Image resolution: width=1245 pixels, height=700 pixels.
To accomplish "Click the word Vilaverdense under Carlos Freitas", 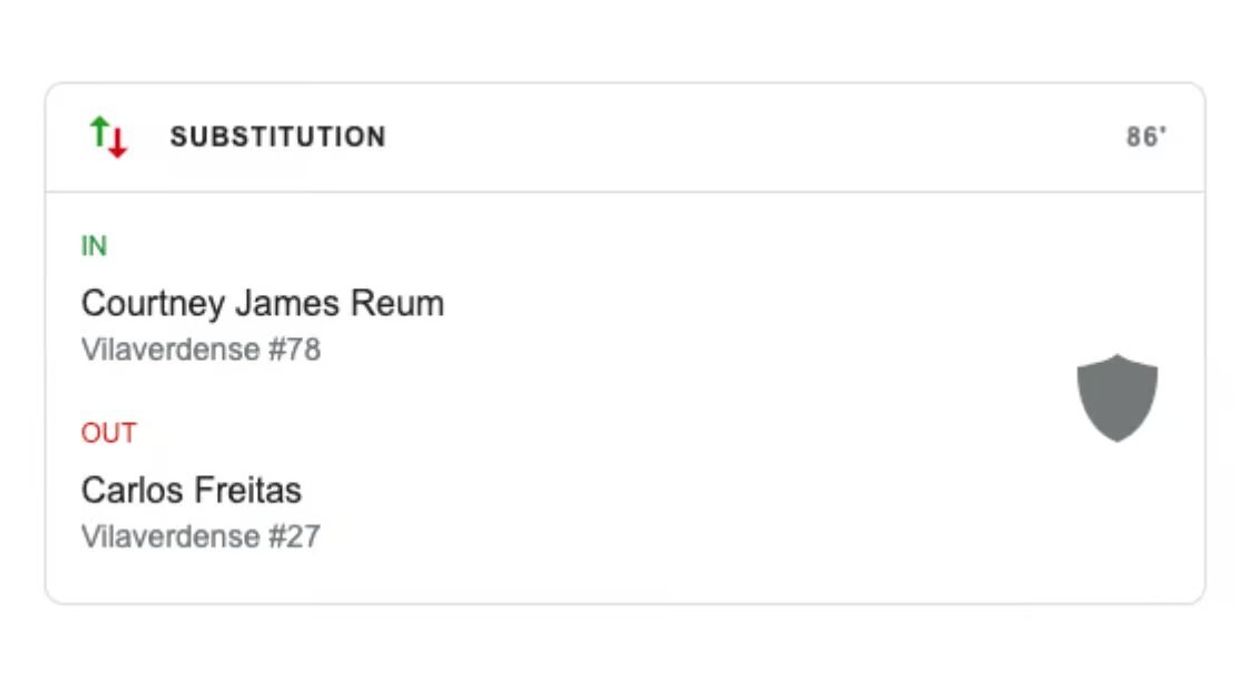I will [x=170, y=537].
